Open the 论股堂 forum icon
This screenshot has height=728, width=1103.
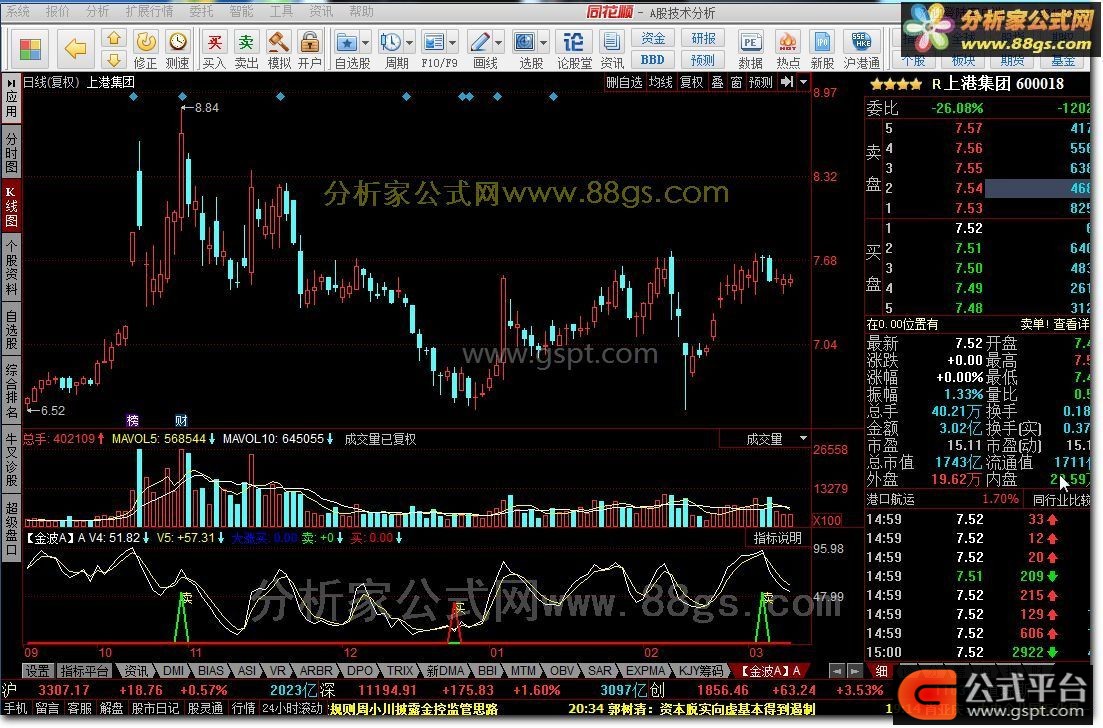[574, 49]
